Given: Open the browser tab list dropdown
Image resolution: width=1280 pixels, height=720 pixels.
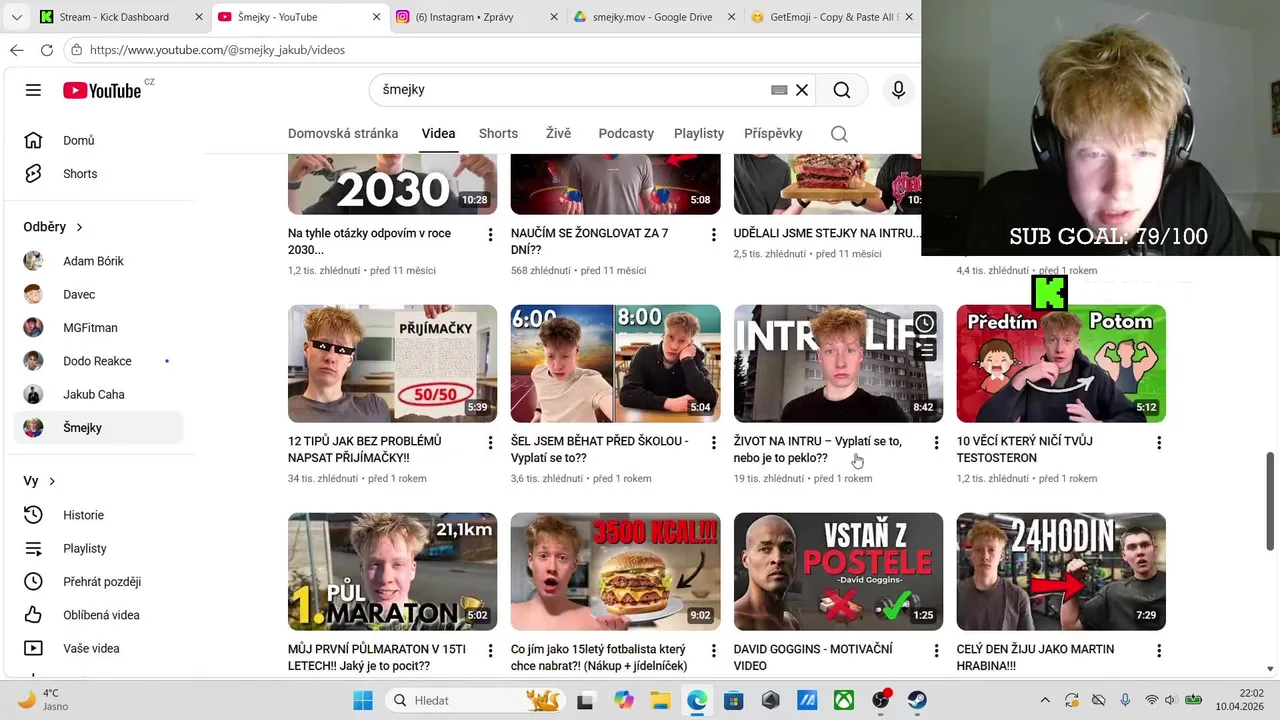Looking at the screenshot, I should pyautogui.click(x=16, y=17).
